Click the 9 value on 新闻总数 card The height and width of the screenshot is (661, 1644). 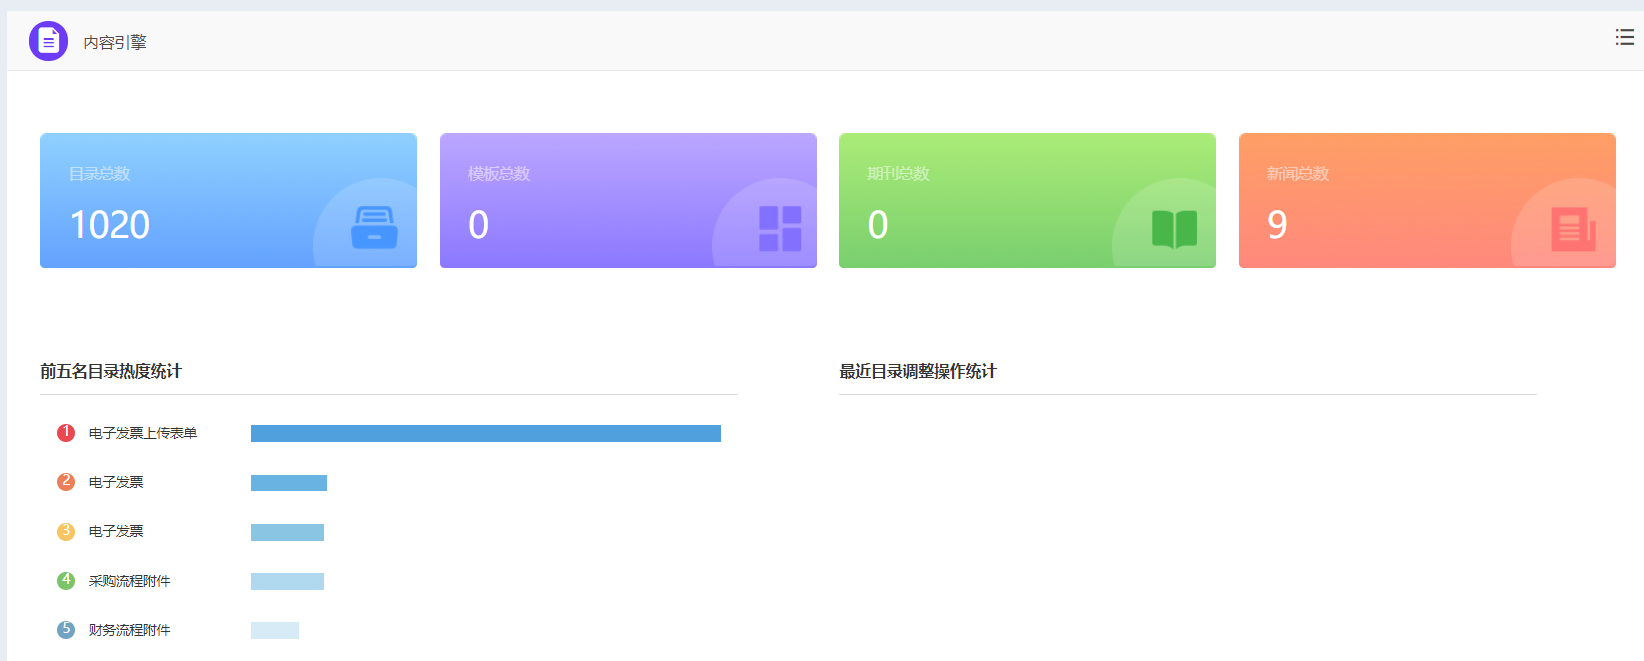click(1277, 225)
